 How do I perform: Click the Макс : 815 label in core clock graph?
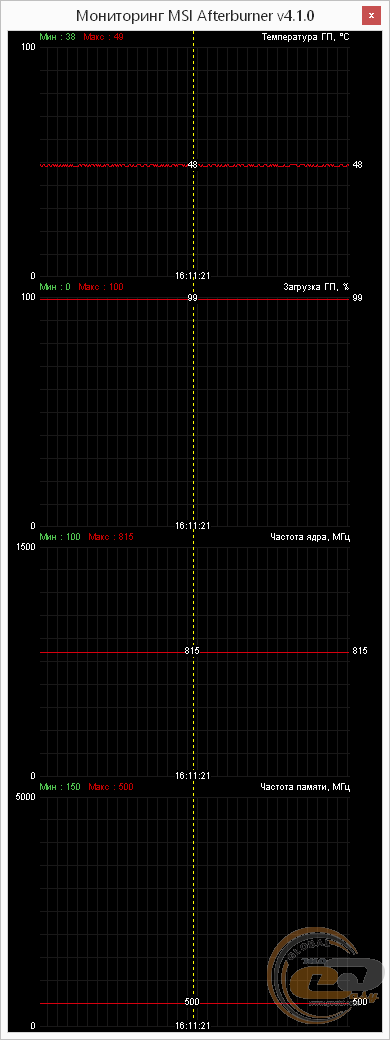point(111,537)
